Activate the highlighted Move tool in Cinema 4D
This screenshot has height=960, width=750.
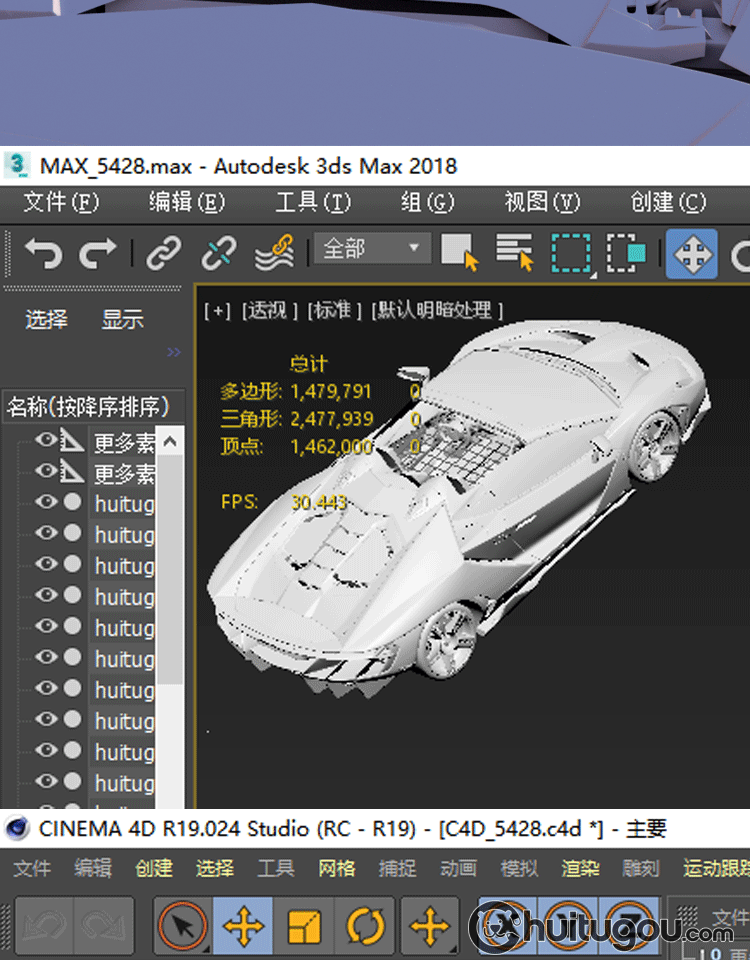243,927
